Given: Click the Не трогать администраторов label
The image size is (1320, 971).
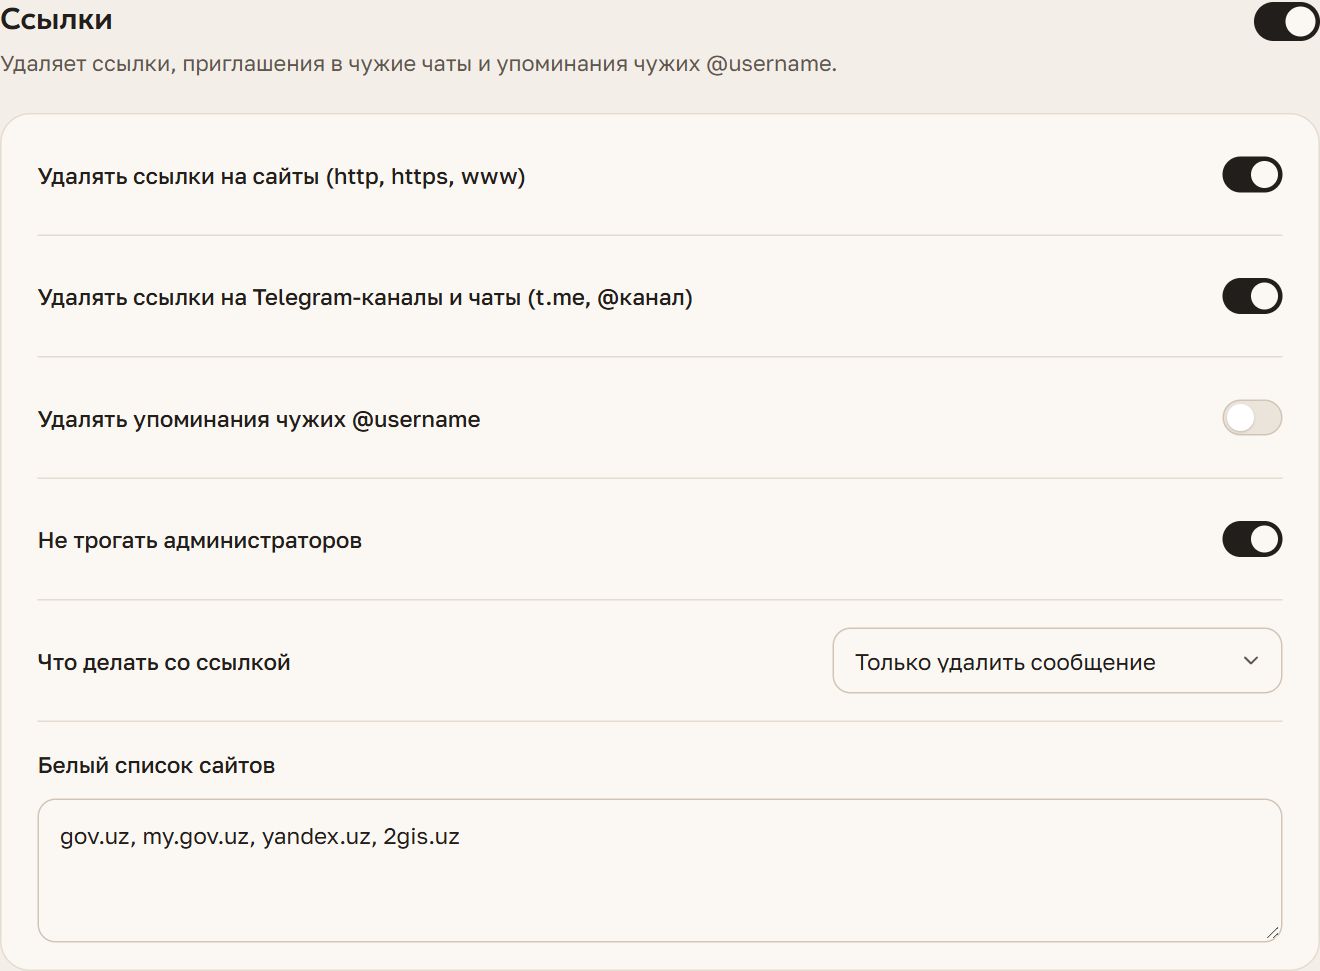Looking at the screenshot, I should point(200,541).
